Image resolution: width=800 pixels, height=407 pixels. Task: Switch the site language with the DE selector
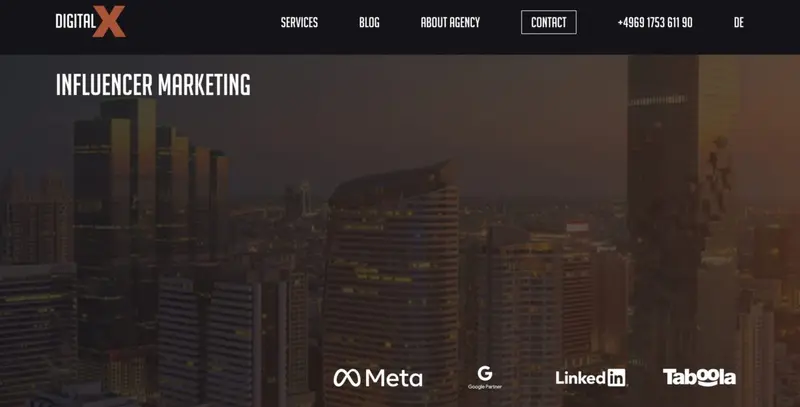point(738,22)
